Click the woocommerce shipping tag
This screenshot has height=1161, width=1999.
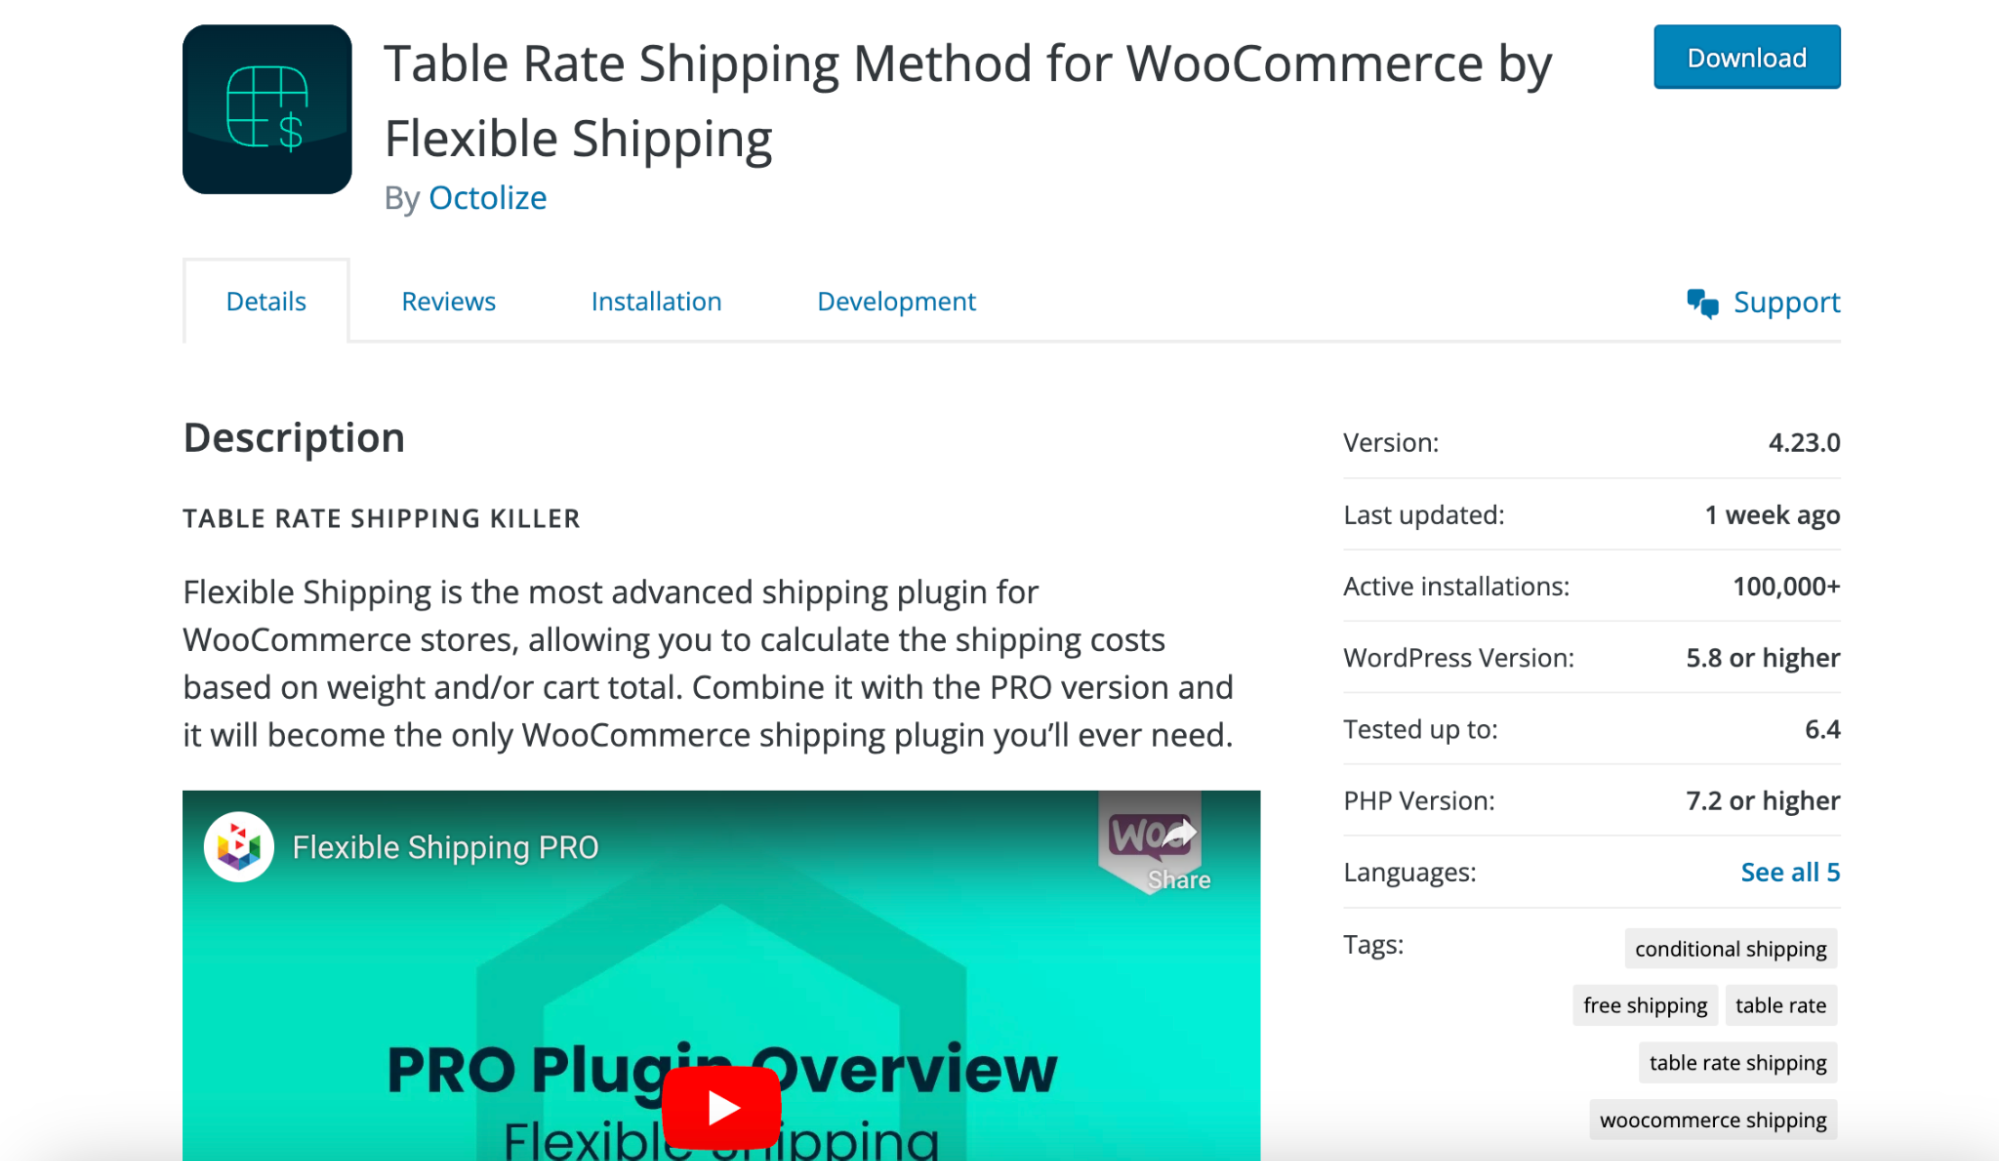tap(1709, 1118)
